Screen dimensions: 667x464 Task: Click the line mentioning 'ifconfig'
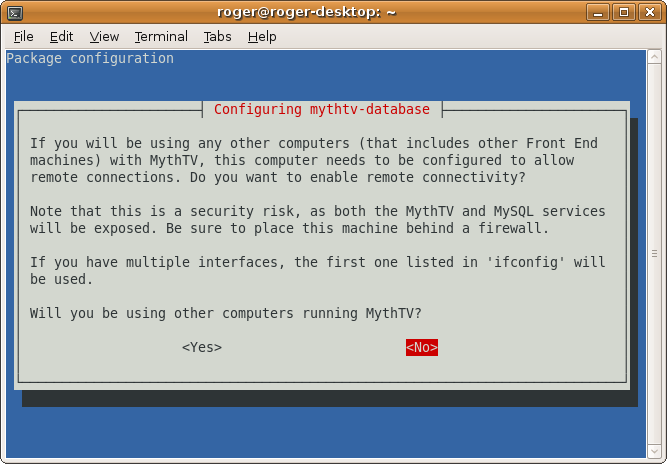[317, 262]
